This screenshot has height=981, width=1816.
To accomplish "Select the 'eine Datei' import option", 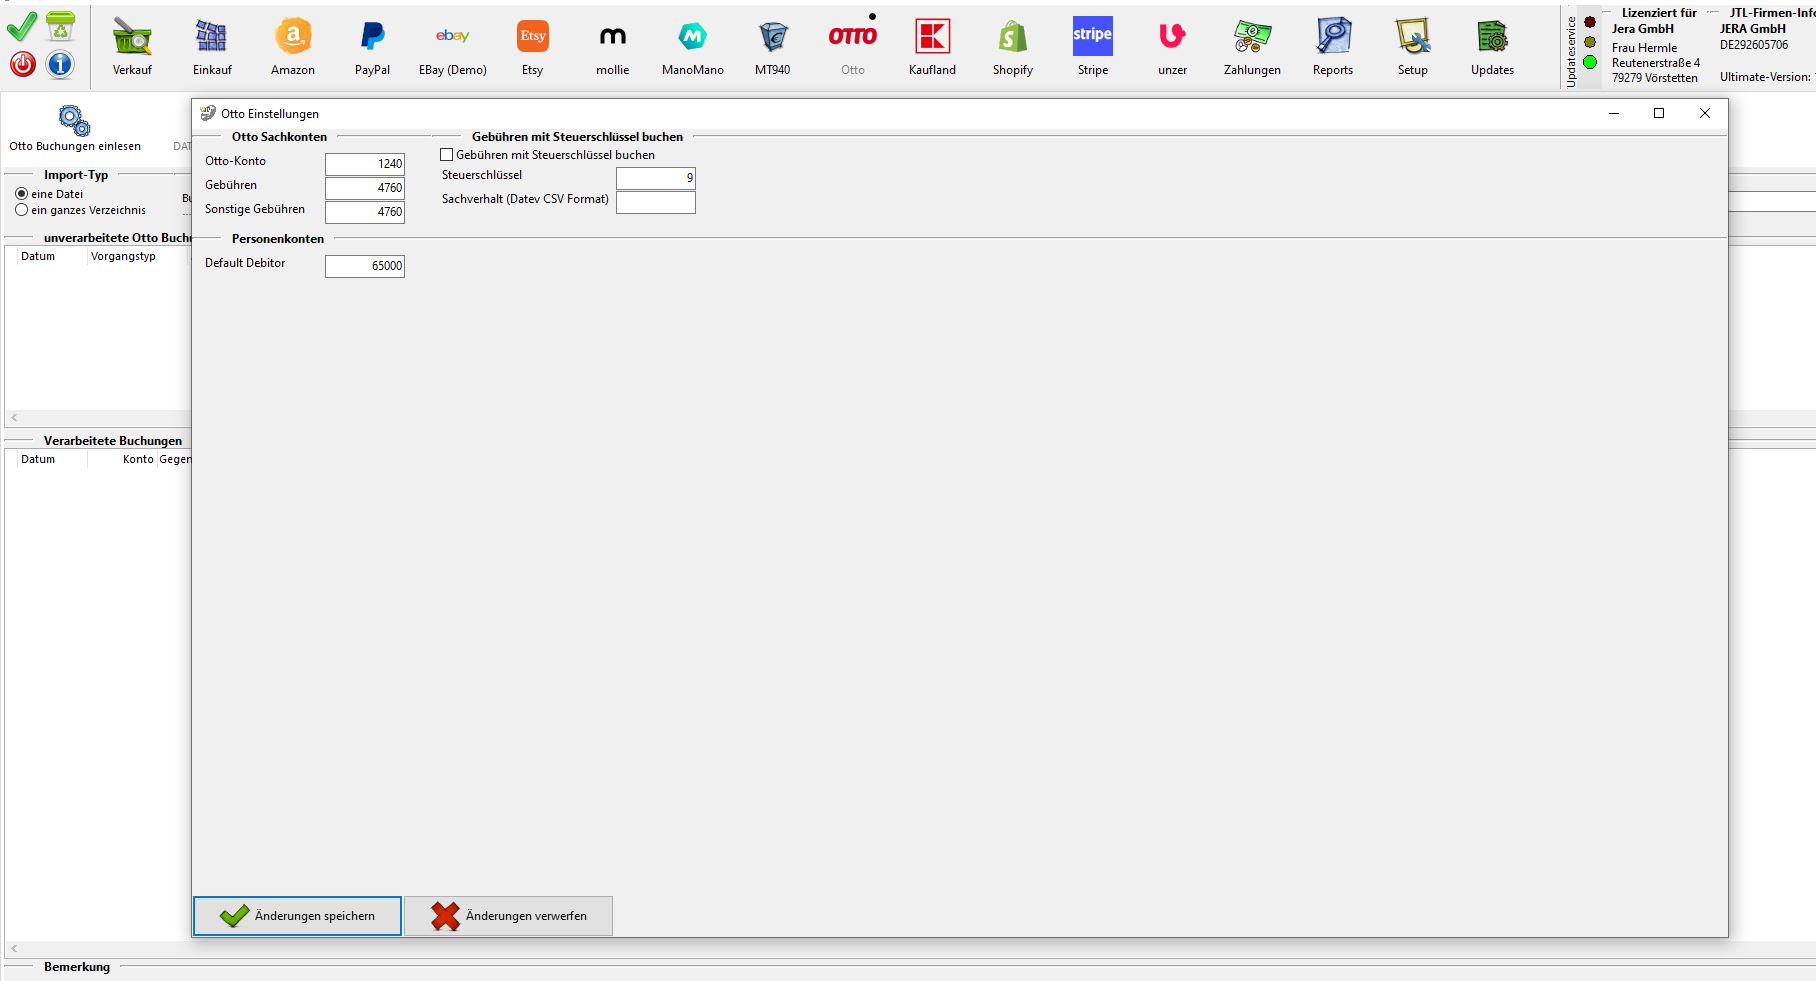I will pyautogui.click(x=22, y=194).
